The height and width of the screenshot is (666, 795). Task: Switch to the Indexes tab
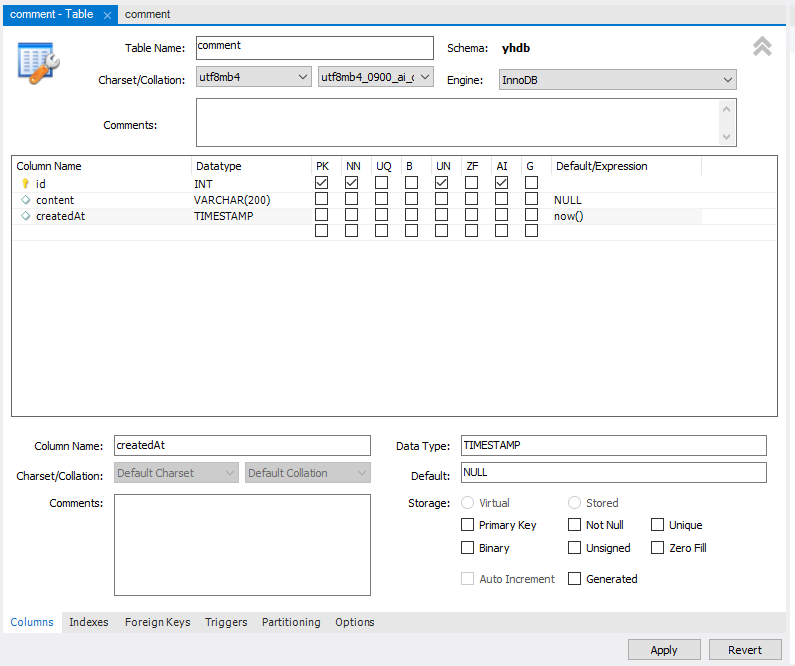click(89, 622)
